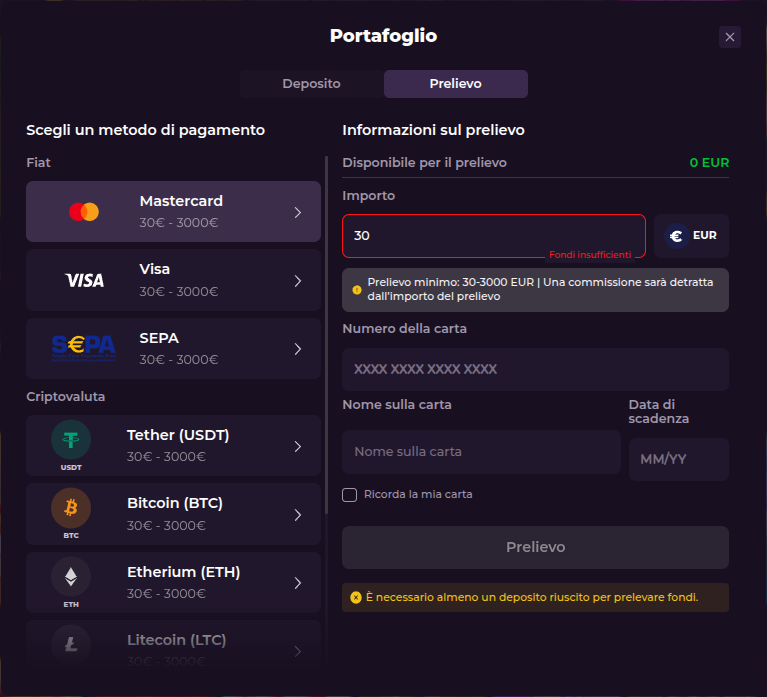Switch to the Deposito tab

click(311, 84)
